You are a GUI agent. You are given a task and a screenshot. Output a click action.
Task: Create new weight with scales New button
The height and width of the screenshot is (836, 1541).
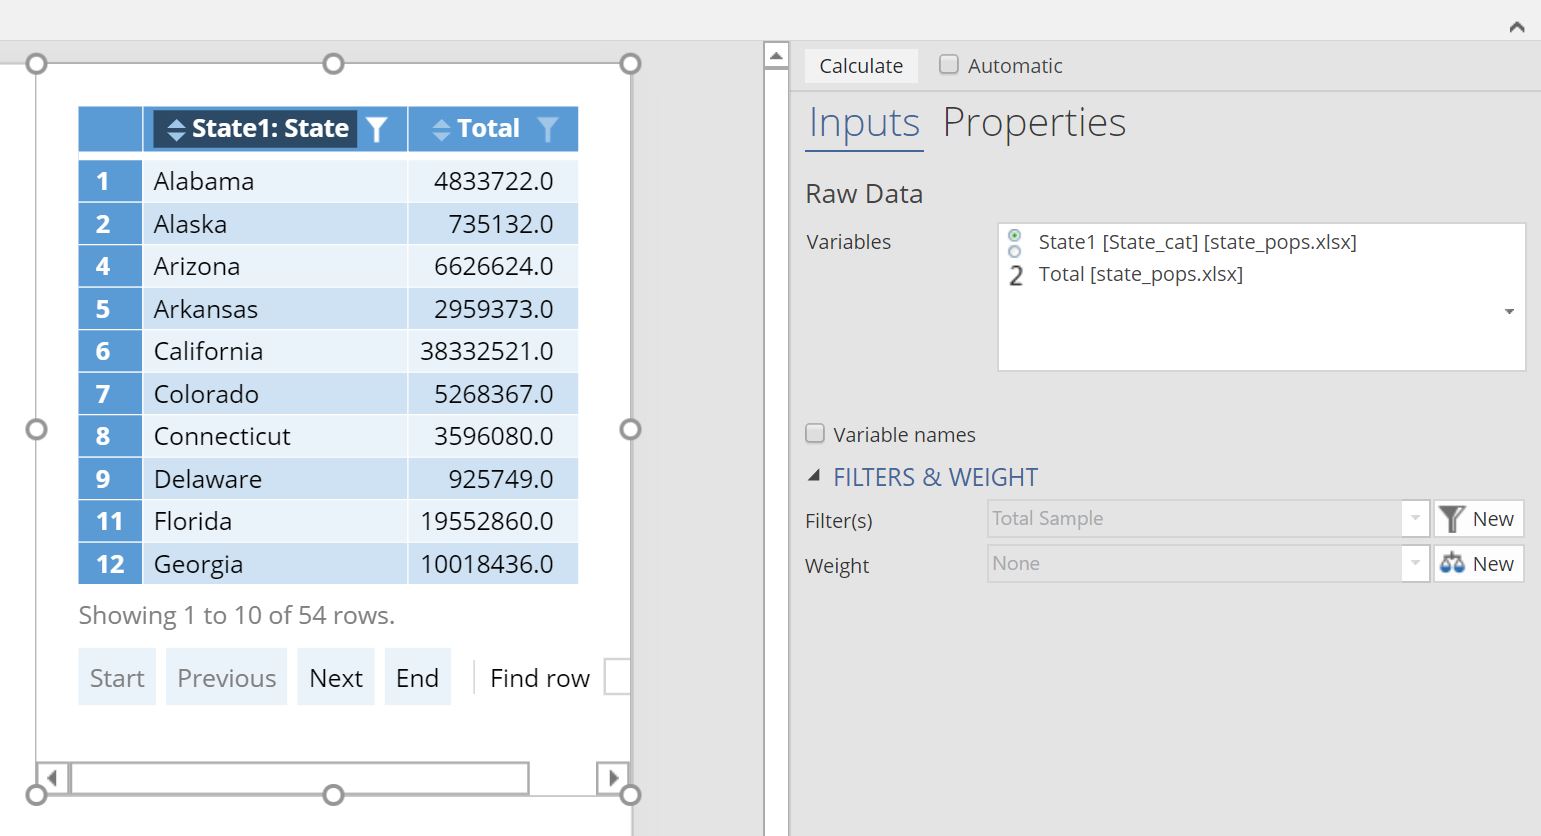coord(1478,564)
